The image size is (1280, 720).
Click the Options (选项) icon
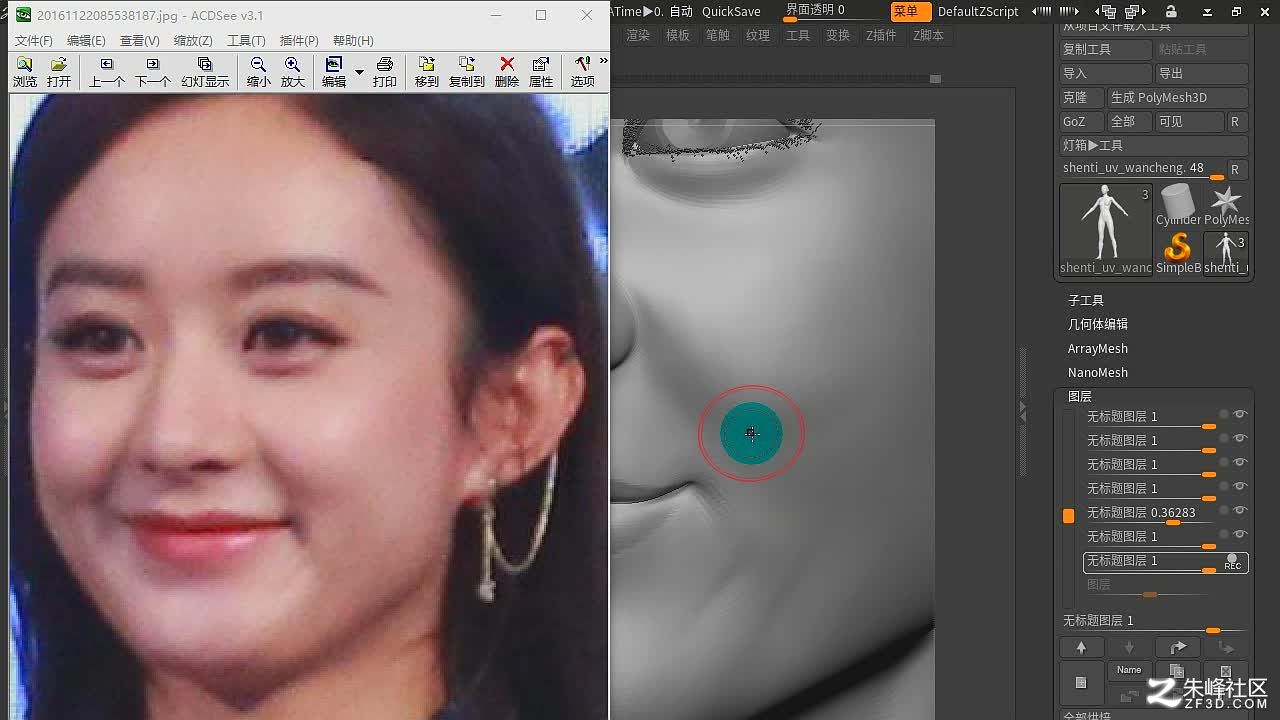pyautogui.click(x=582, y=72)
